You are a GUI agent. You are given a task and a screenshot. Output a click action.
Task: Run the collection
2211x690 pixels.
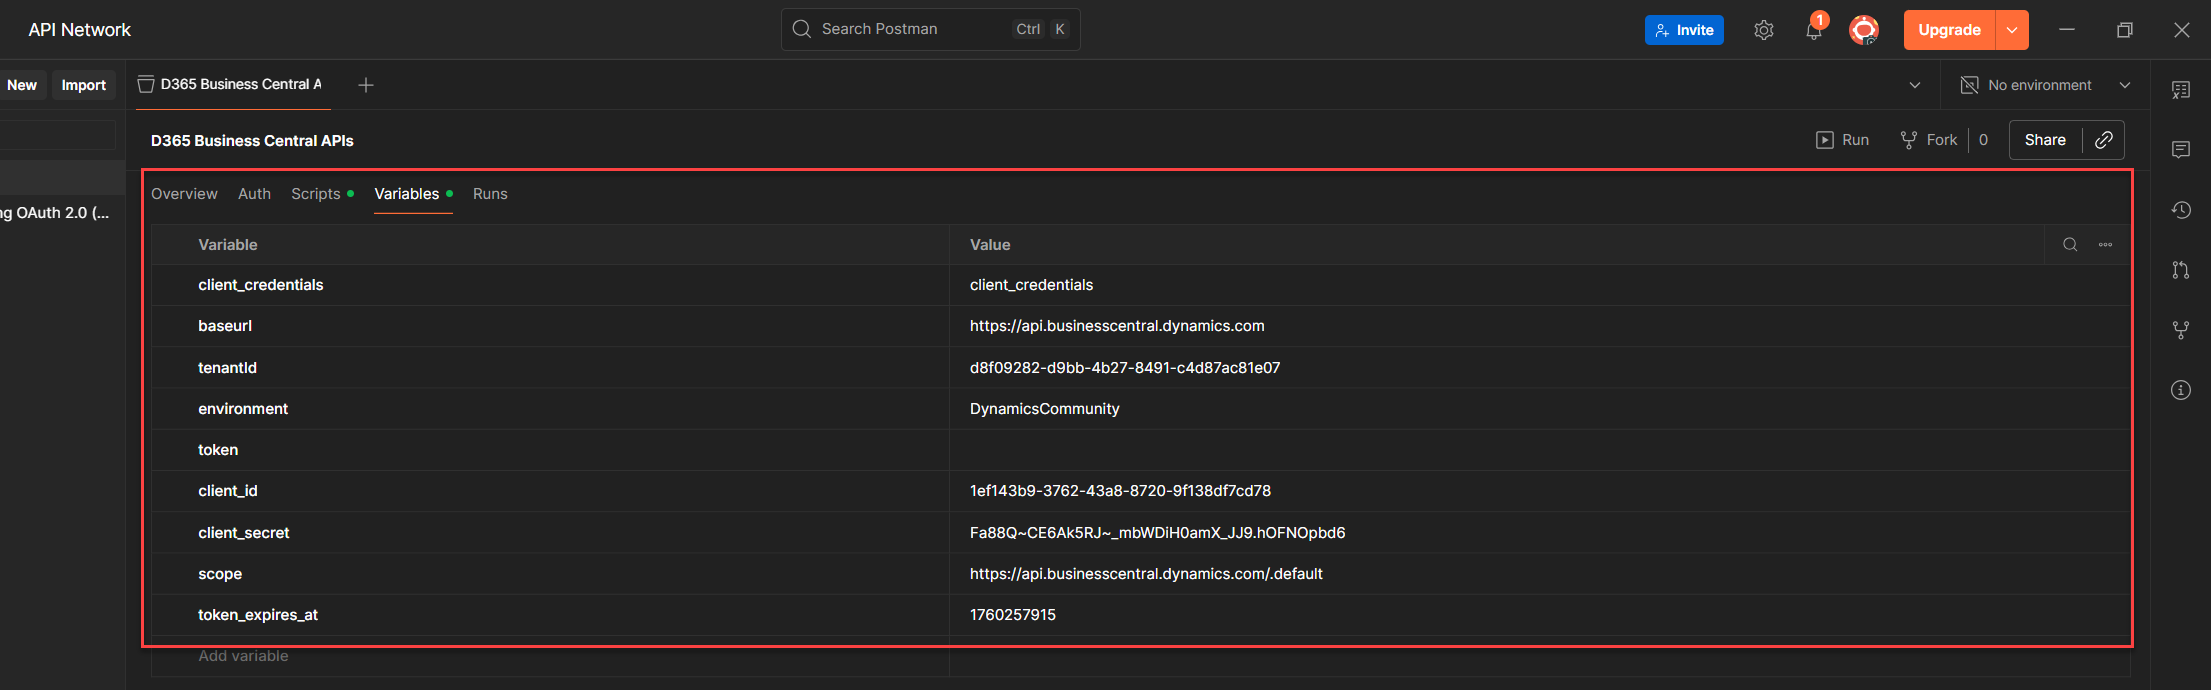click(x=1842, y=140)
